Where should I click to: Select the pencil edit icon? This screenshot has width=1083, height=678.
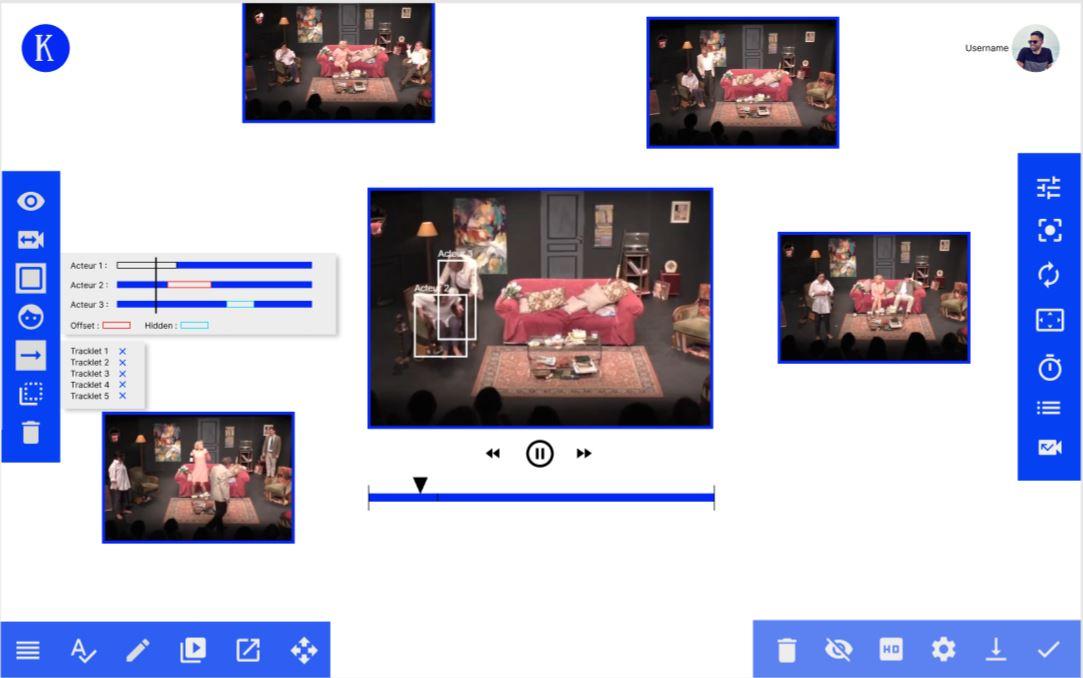pos(138,651)
